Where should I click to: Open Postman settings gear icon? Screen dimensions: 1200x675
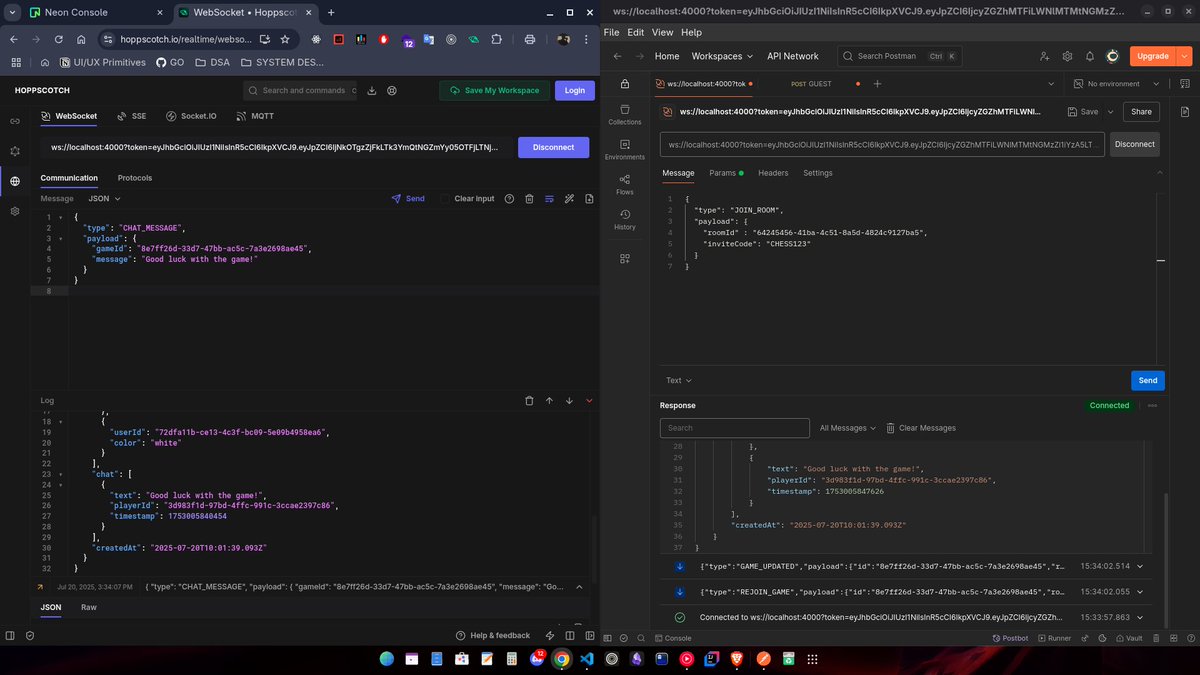(x=1067, y=56)
